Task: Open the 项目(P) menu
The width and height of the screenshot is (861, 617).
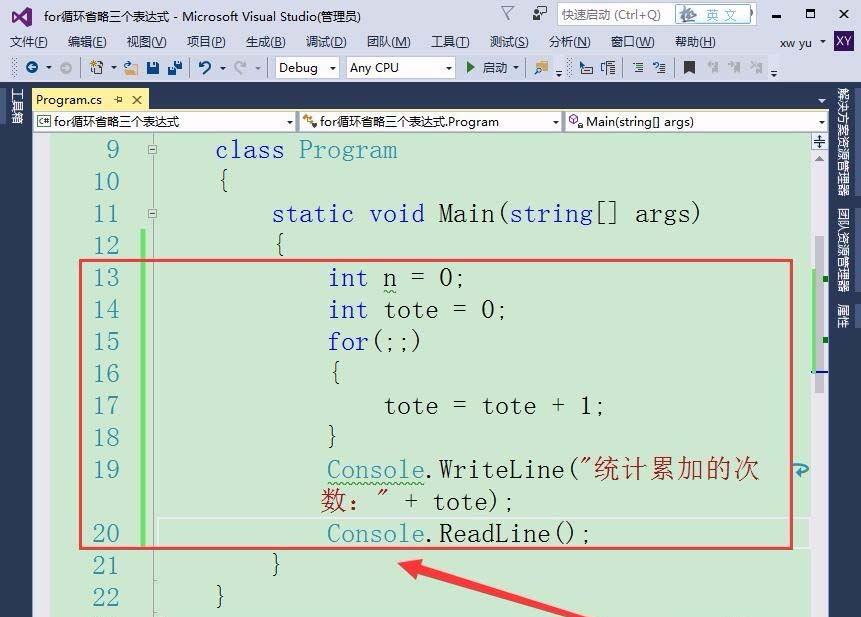Action: coord(206,42)
